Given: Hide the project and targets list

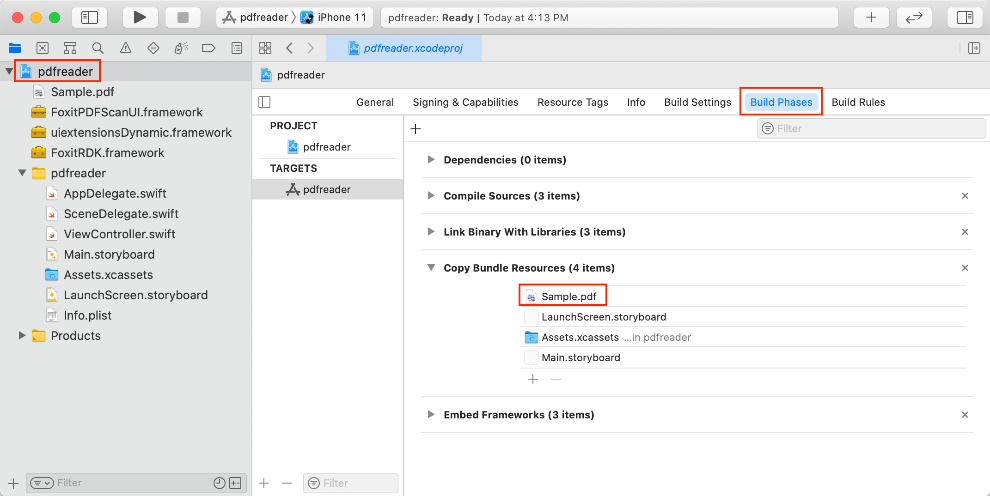Looking at the screenshot, I should point(264,102).
